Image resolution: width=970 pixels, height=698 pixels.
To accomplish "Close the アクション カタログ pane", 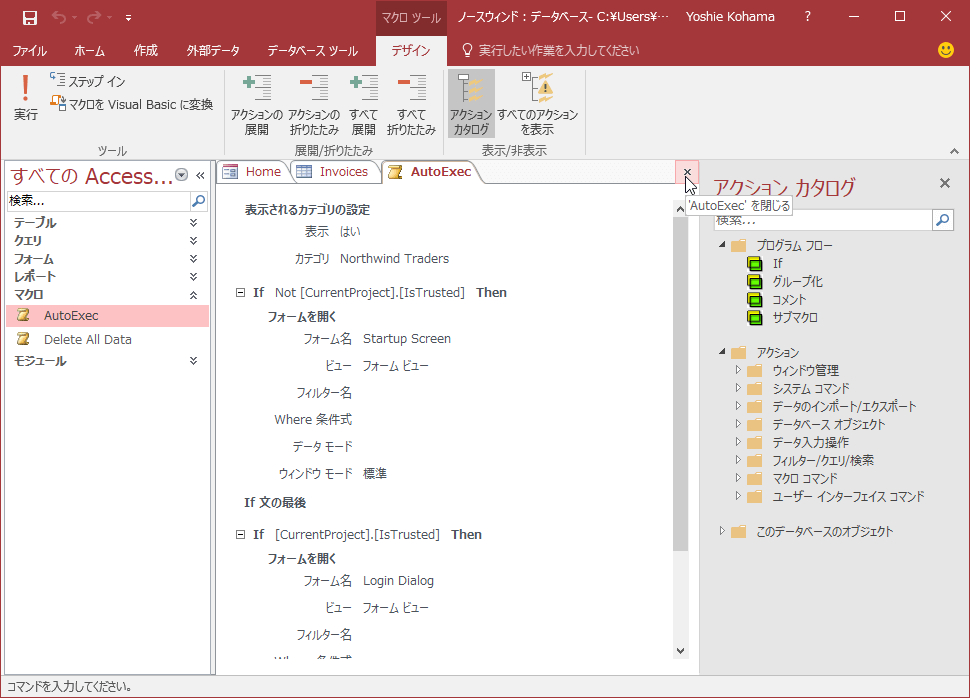I will [x=945, y=183].
